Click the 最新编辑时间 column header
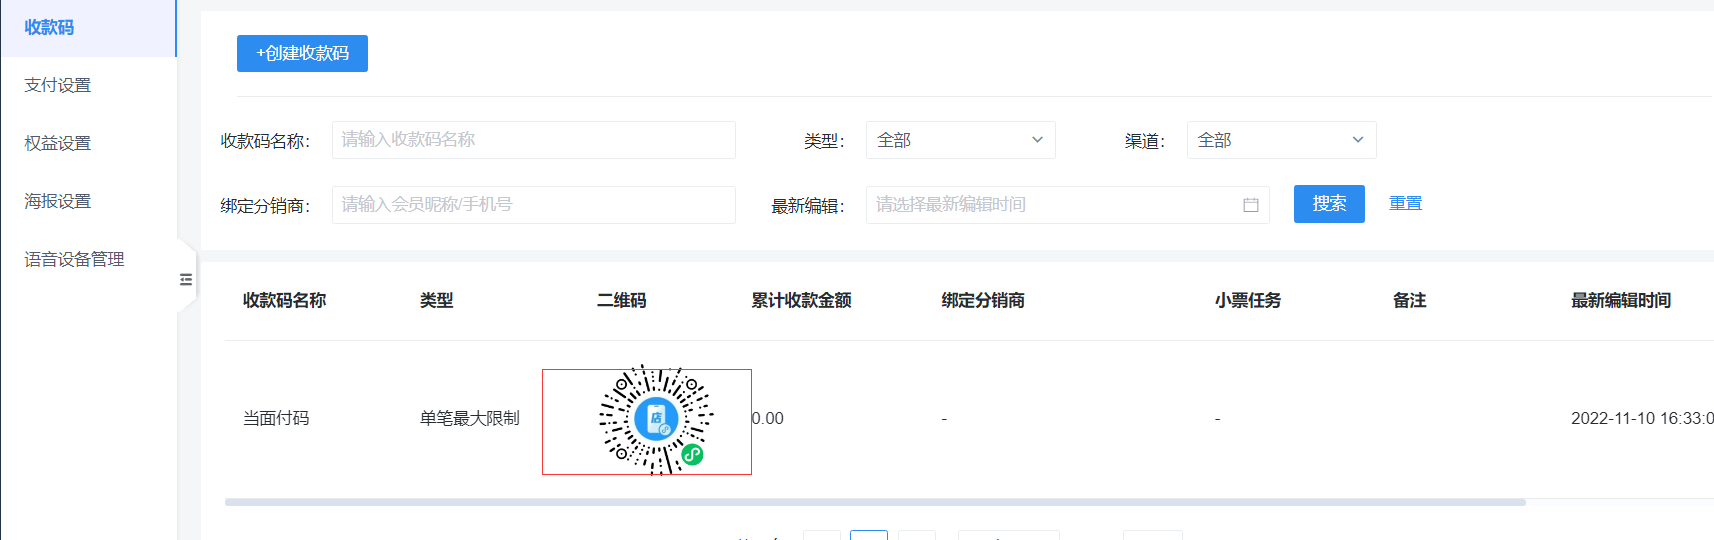Screen dimensions: 1714x540 (x=1621, y=301)
